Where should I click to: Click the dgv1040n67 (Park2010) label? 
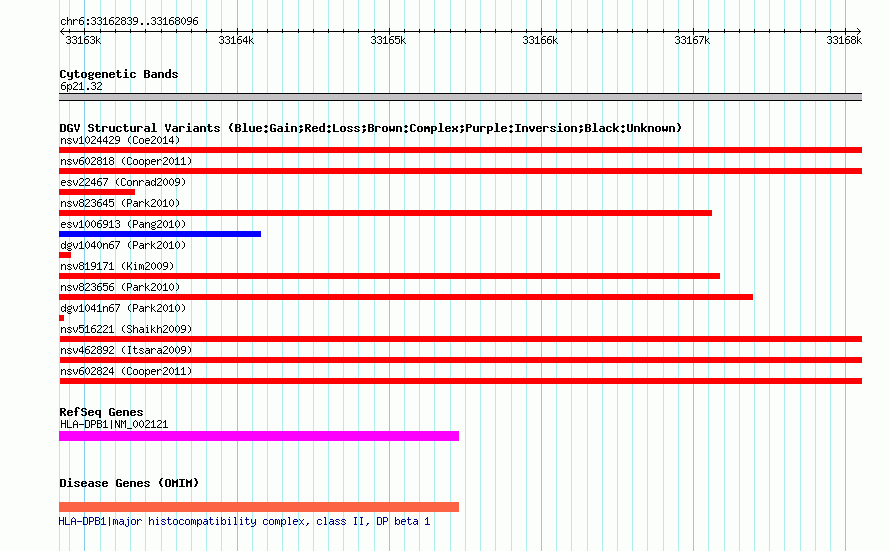(123, 245)
